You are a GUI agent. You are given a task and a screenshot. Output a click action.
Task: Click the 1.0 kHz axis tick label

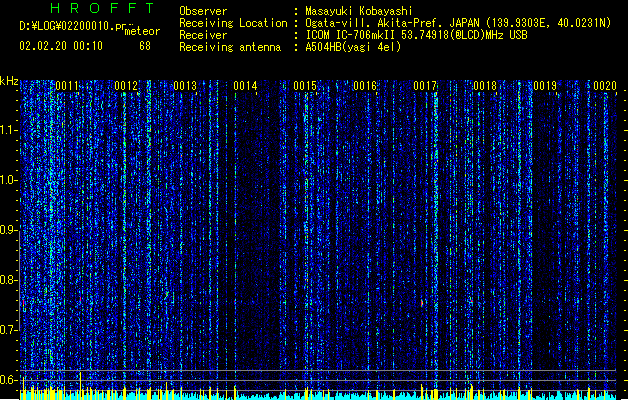click(8, 180)
